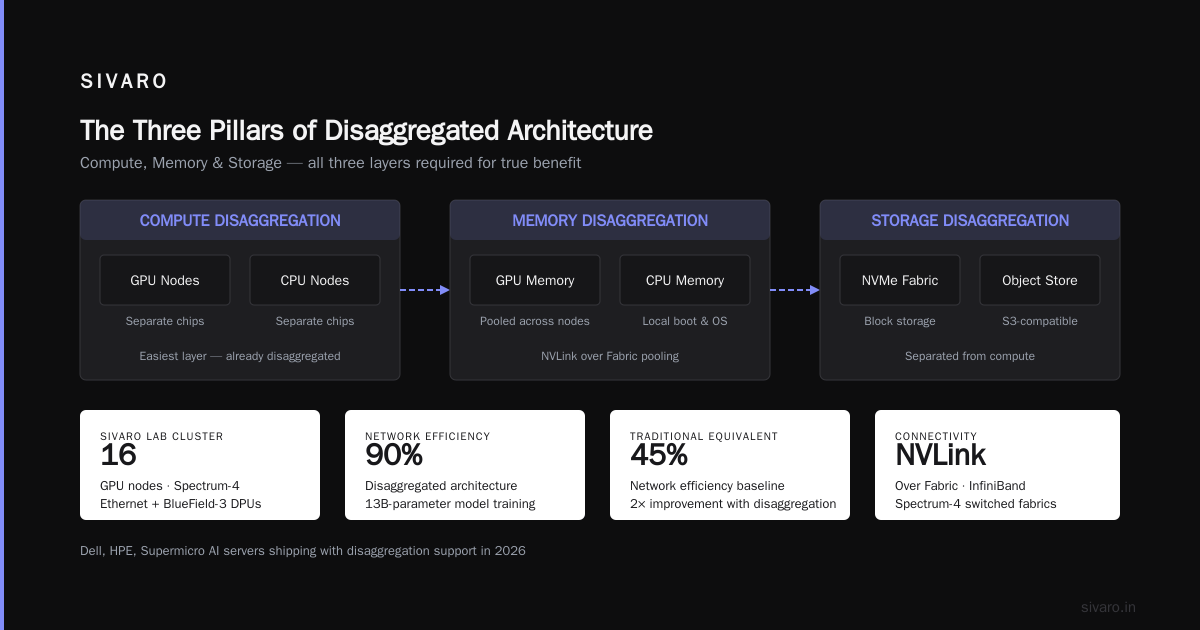Click the NVMe Fabric box
Screen dimensions: 1200x630
click(900, 280)
